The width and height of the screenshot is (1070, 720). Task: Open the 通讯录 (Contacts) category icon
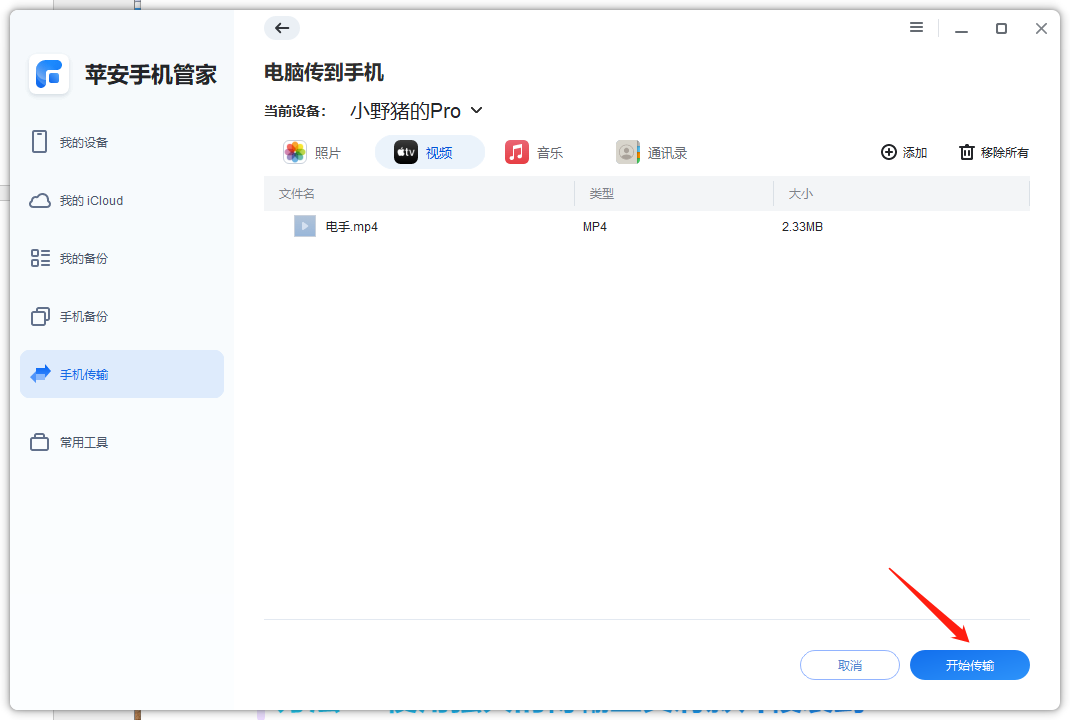coord(628,152)
